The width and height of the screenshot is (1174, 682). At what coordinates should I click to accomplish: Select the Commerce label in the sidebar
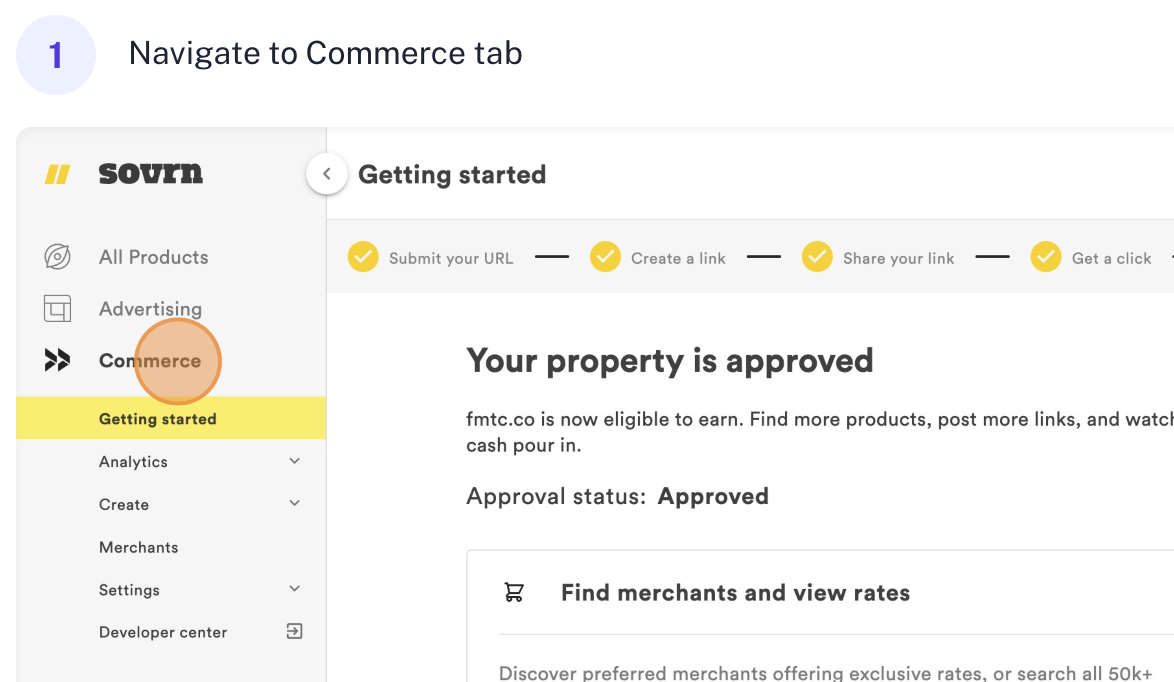(150, 361)
